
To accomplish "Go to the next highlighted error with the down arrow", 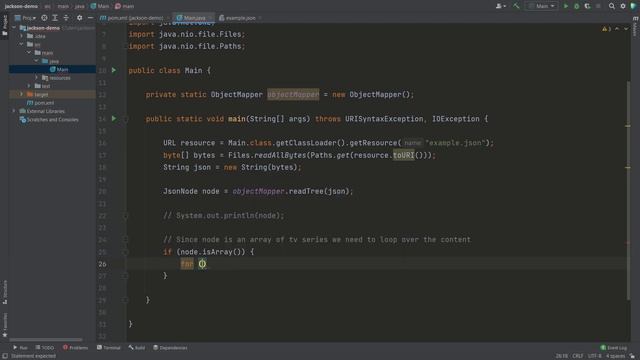I will [626, 29].
